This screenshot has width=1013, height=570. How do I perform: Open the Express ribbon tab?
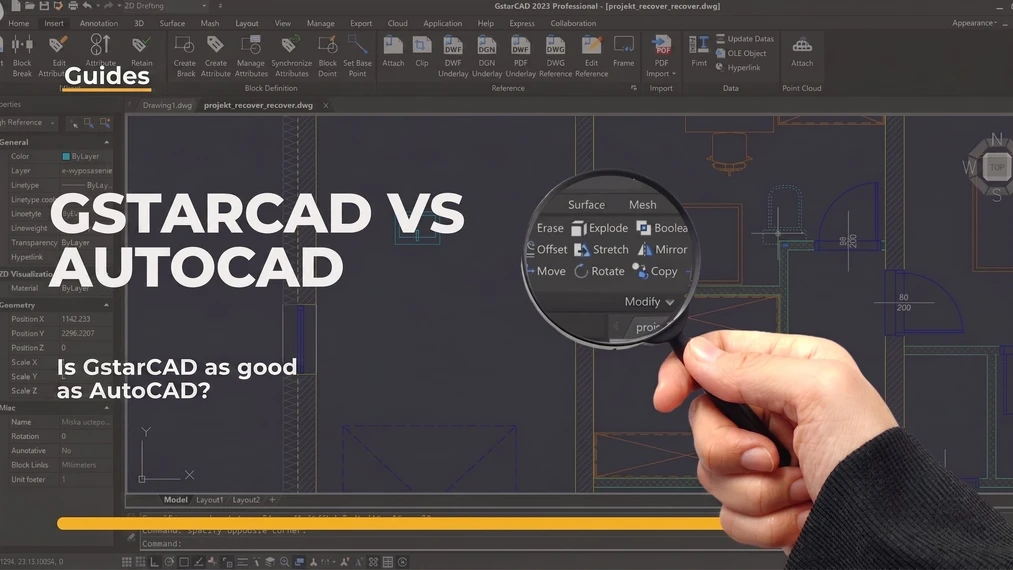pos(521,23)
